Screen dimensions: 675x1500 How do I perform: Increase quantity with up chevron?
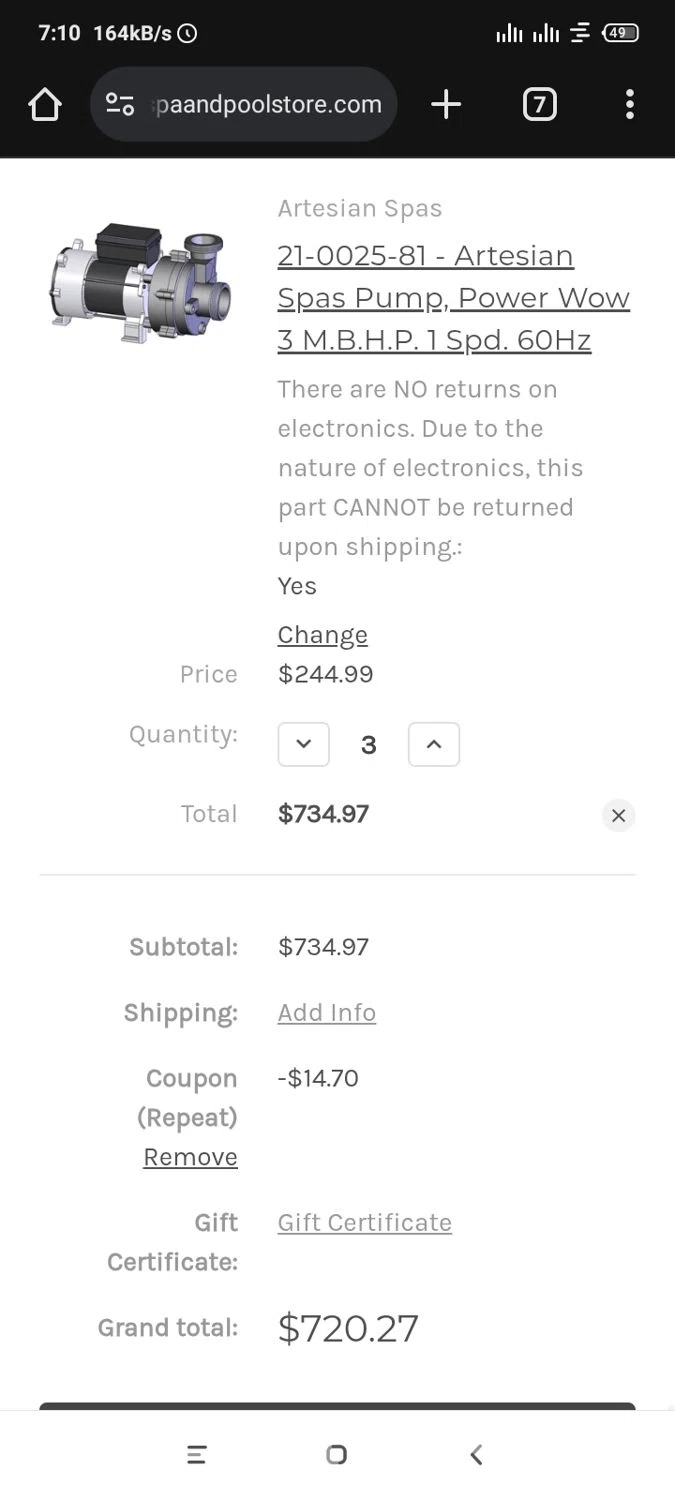434,744
